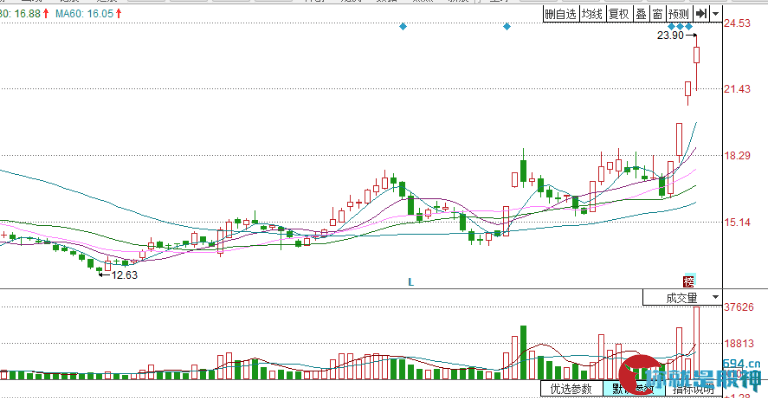Click the blue L marker icon
The width and height of the screenshot is (768, 398).
tap(411, 282)
